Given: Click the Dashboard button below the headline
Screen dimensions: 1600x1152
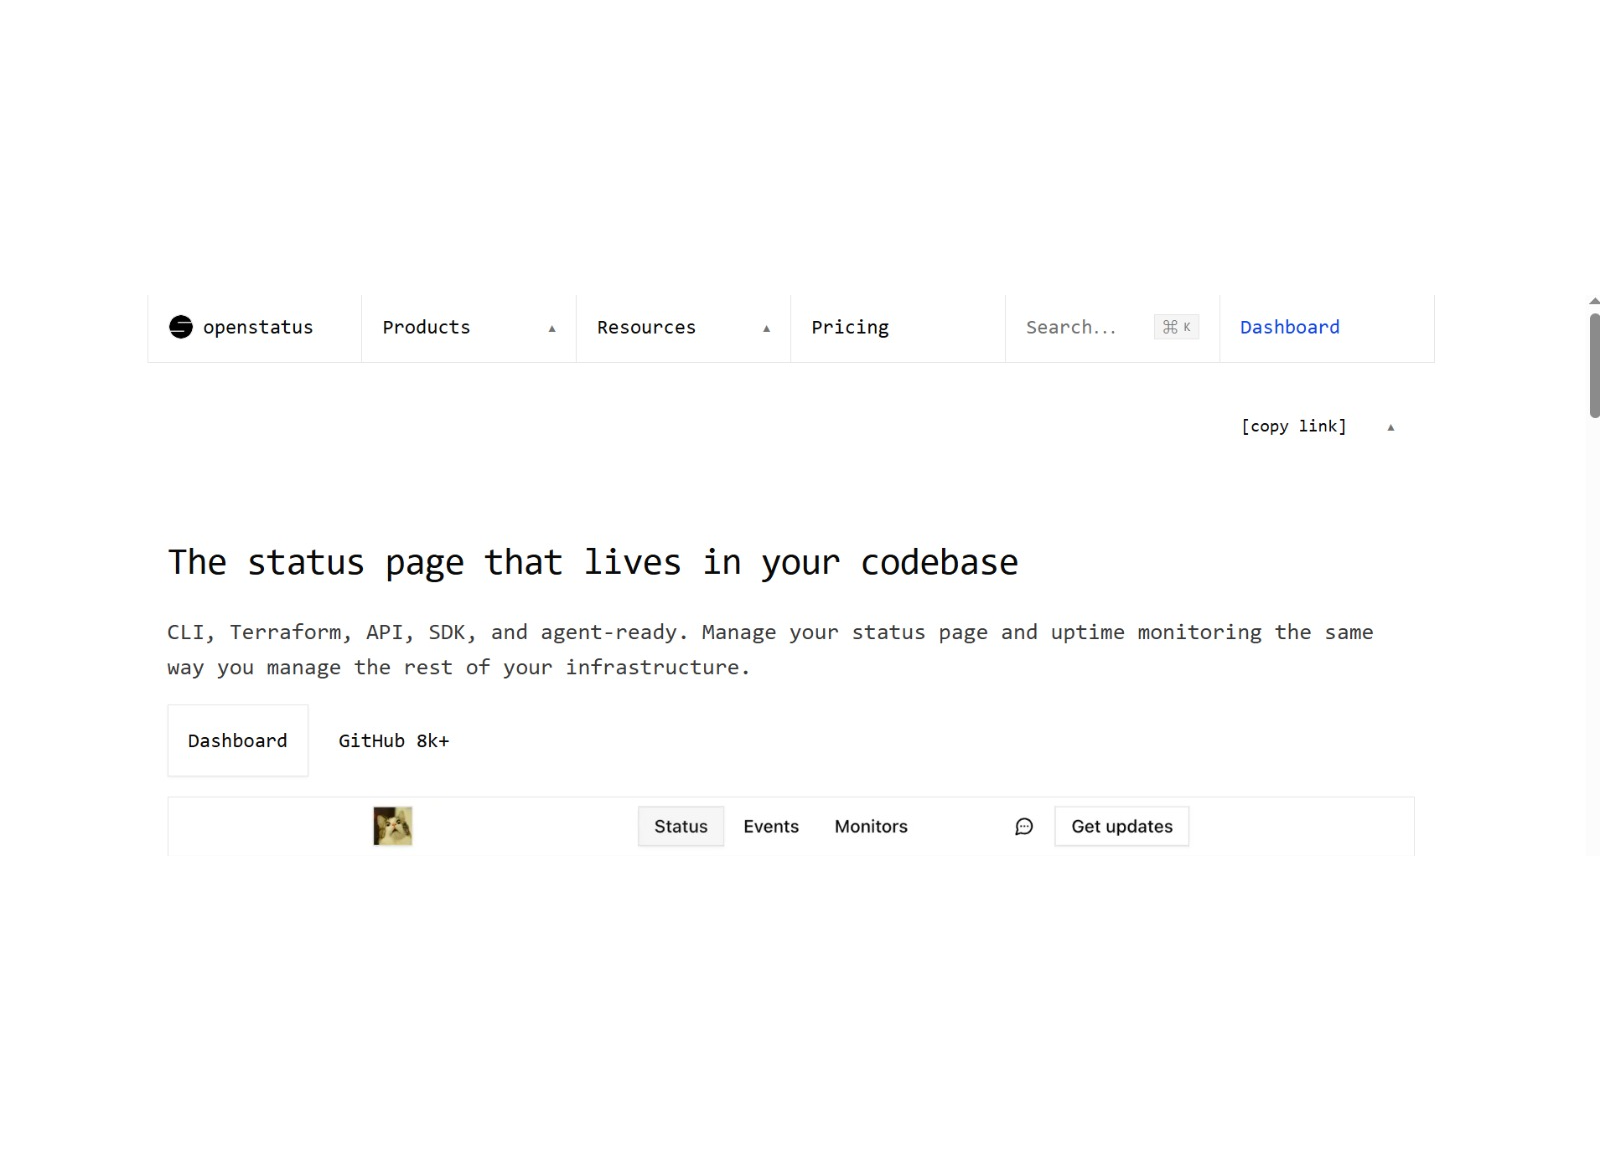Looking at the screenshot, I should (x=238, y=741).
